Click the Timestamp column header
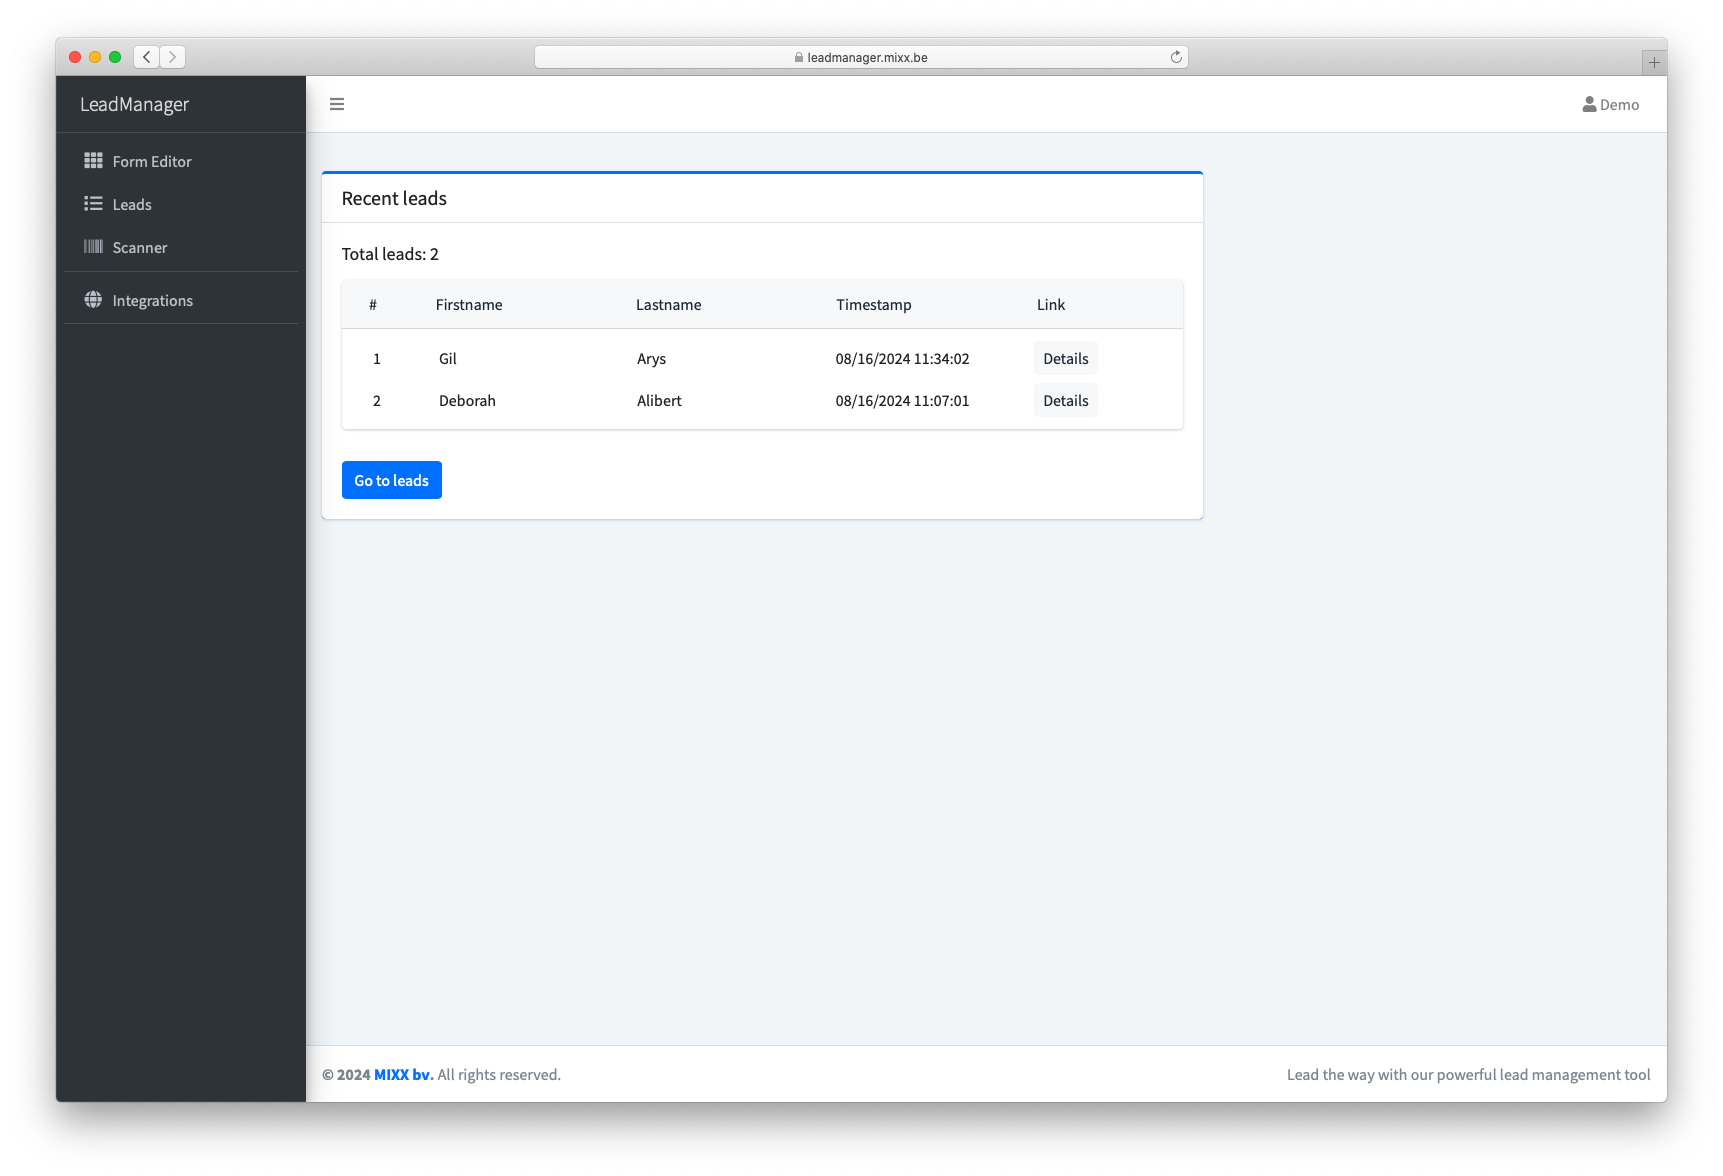This screenshot has width=1723, height=1176. [874, 305]
